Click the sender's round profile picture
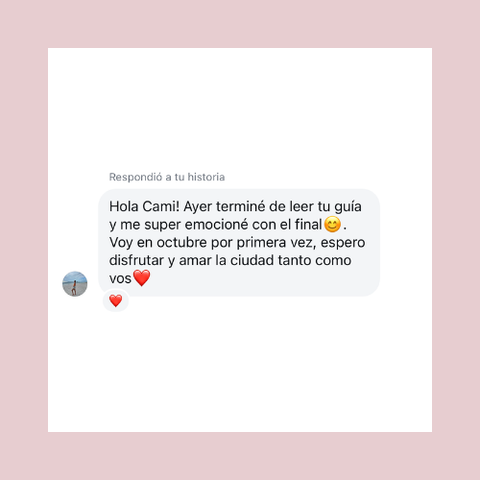This screenshot has width=480, height=480. click(x=75, y=284)
